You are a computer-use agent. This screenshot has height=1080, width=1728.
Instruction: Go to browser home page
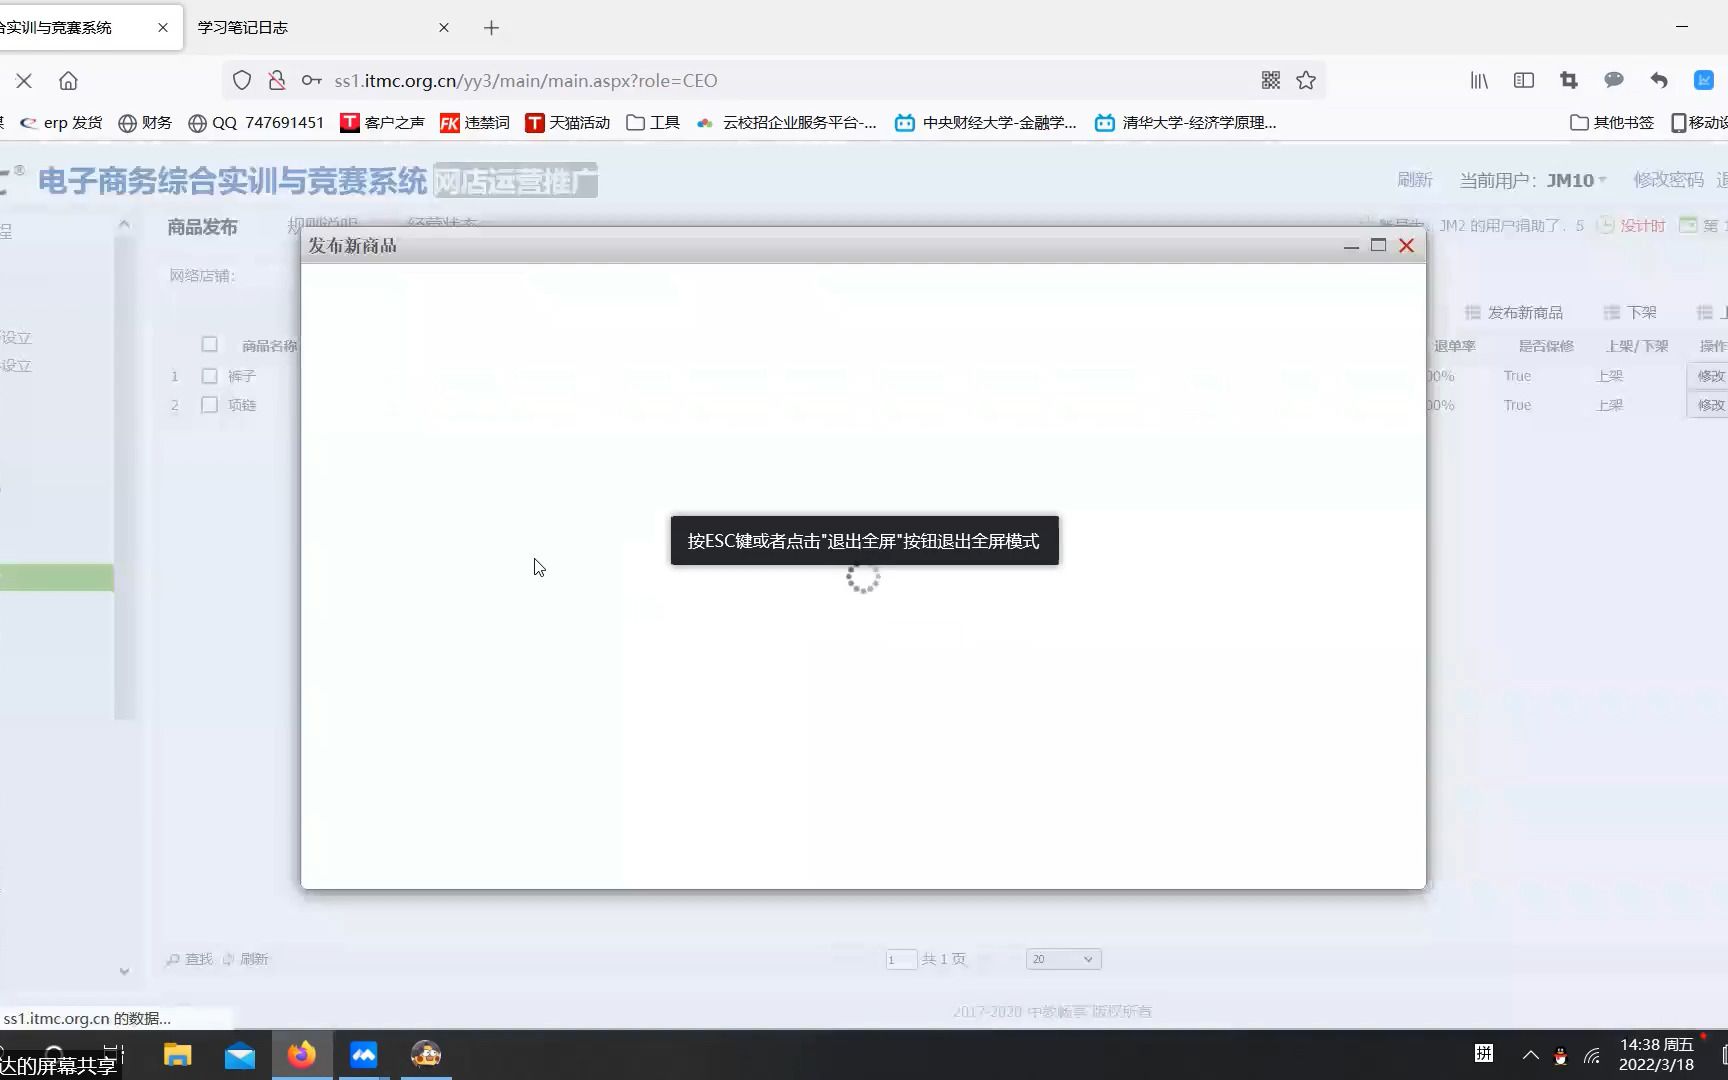tap(68, 80)
